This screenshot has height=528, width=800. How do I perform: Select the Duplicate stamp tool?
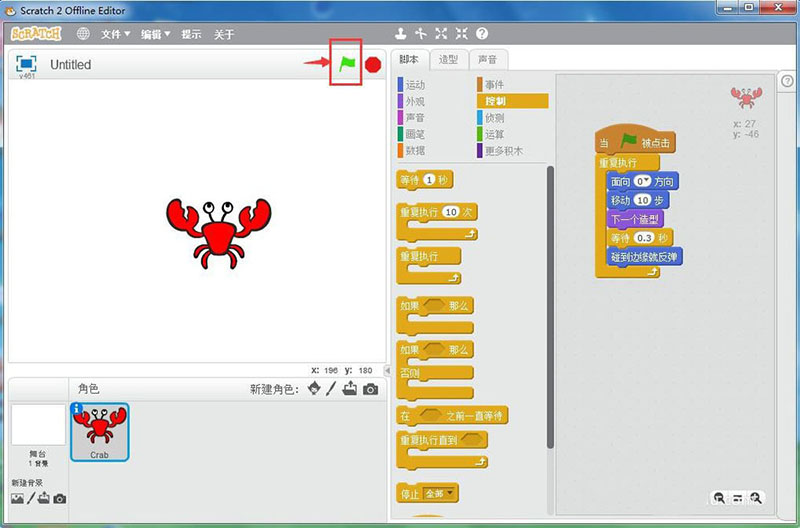coord(401,34)
